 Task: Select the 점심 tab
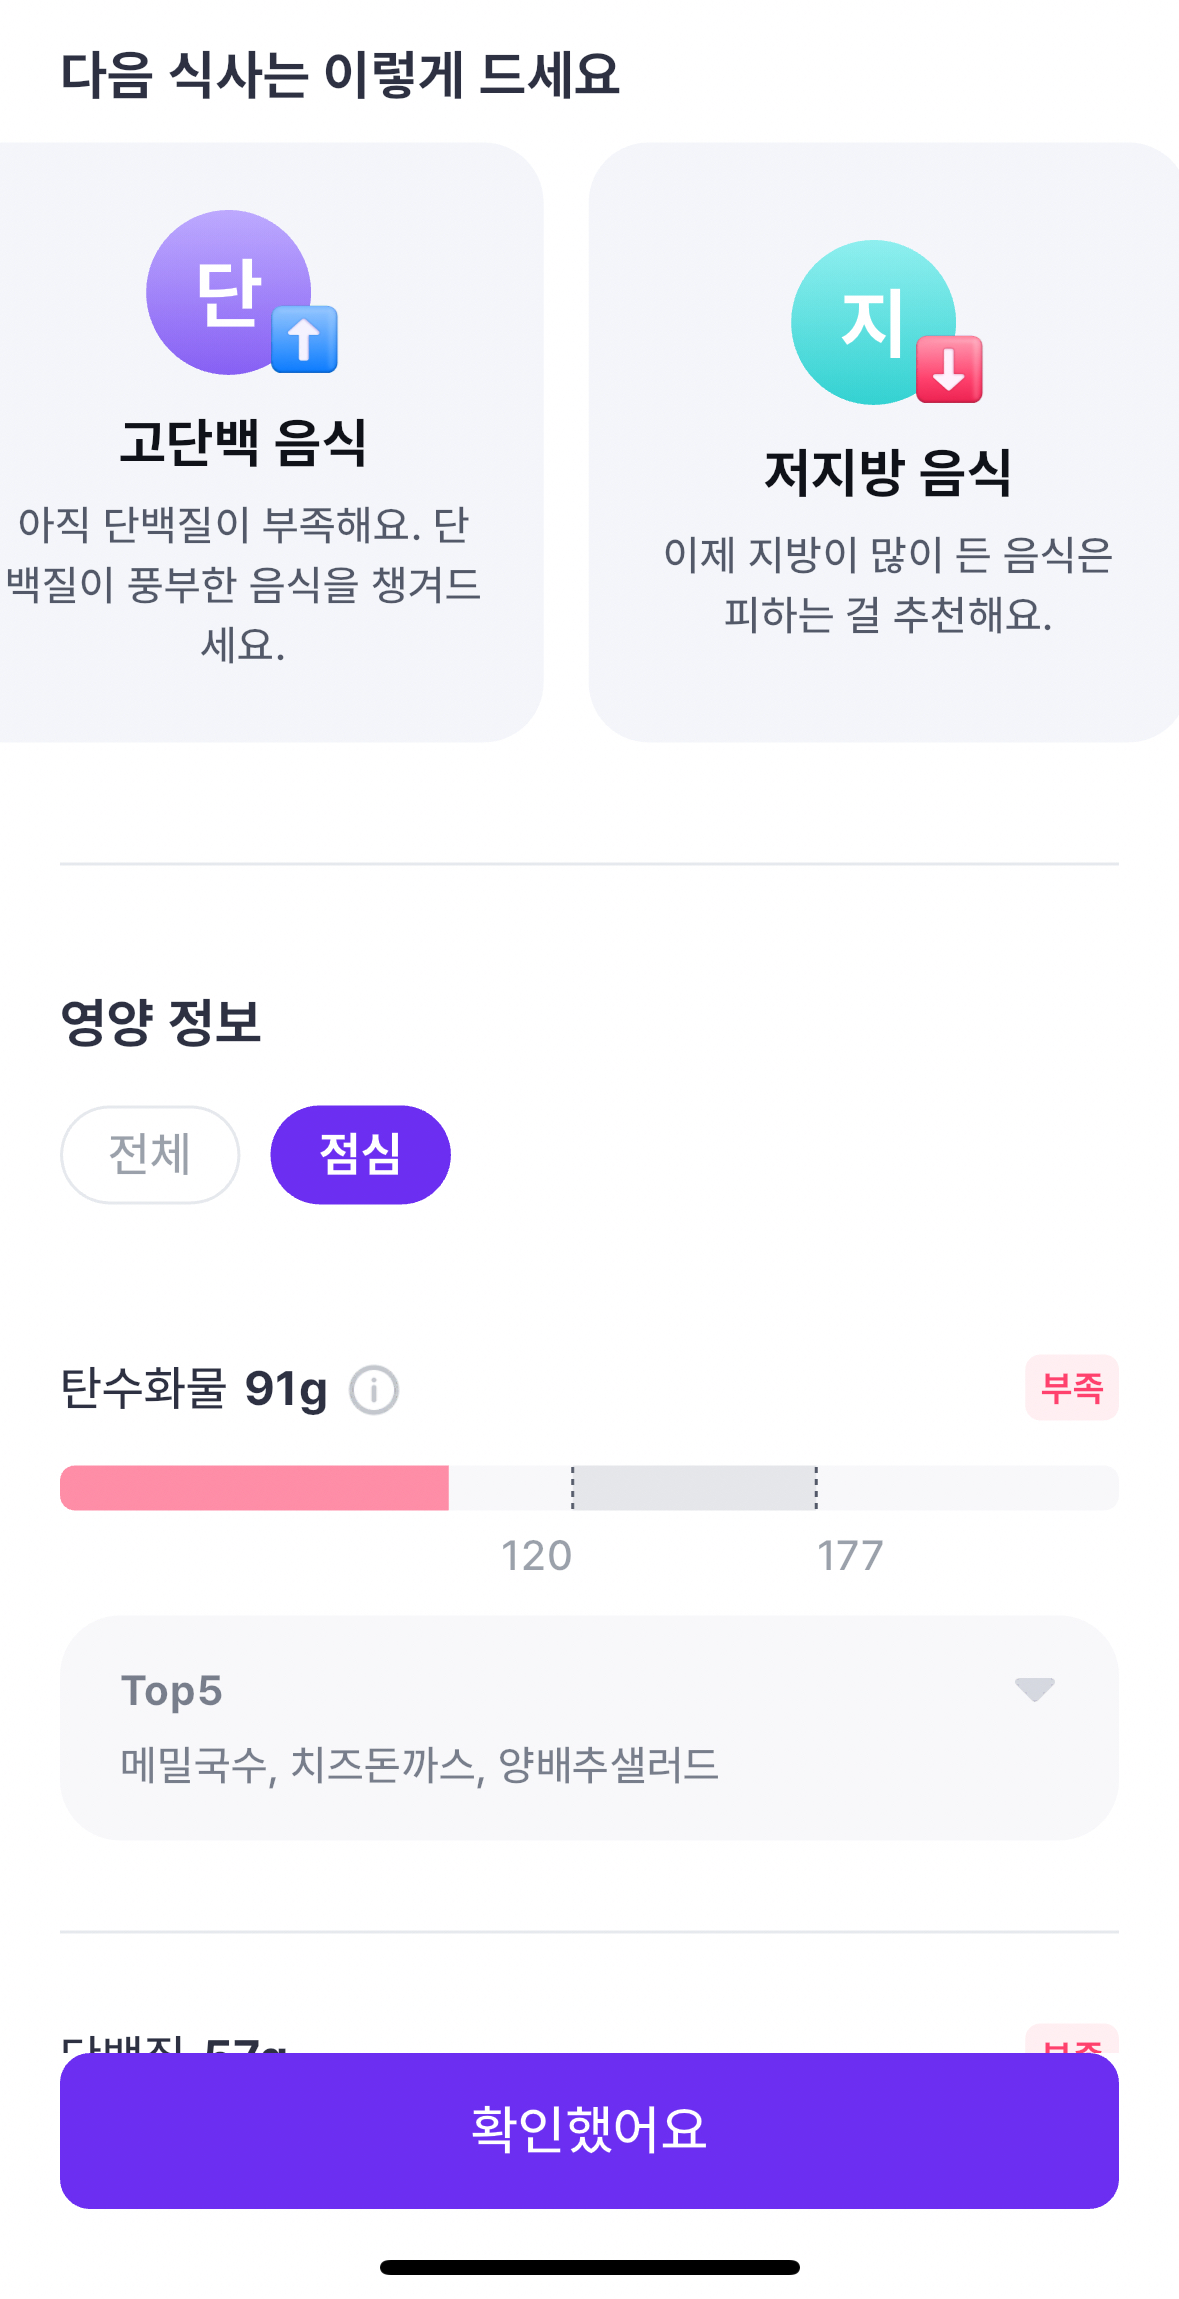coord(360,1154)
